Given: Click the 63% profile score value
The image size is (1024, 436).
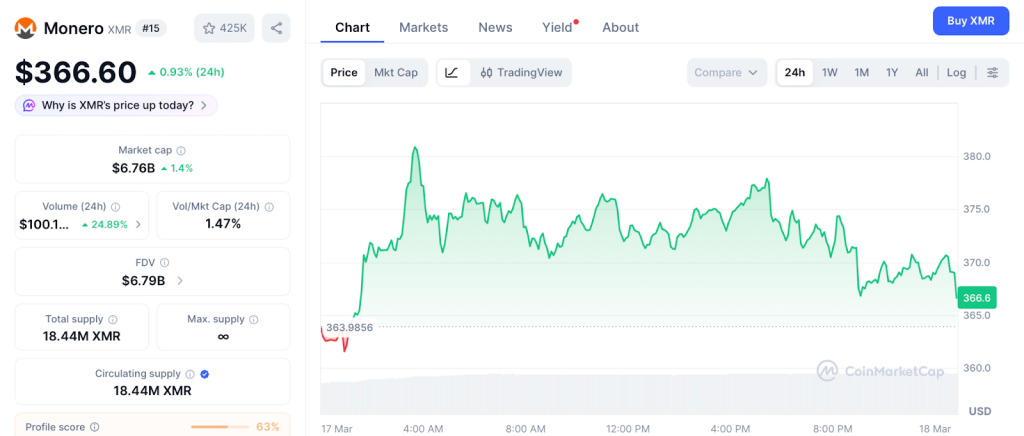Looking at the screenshot, I should 268,427.
